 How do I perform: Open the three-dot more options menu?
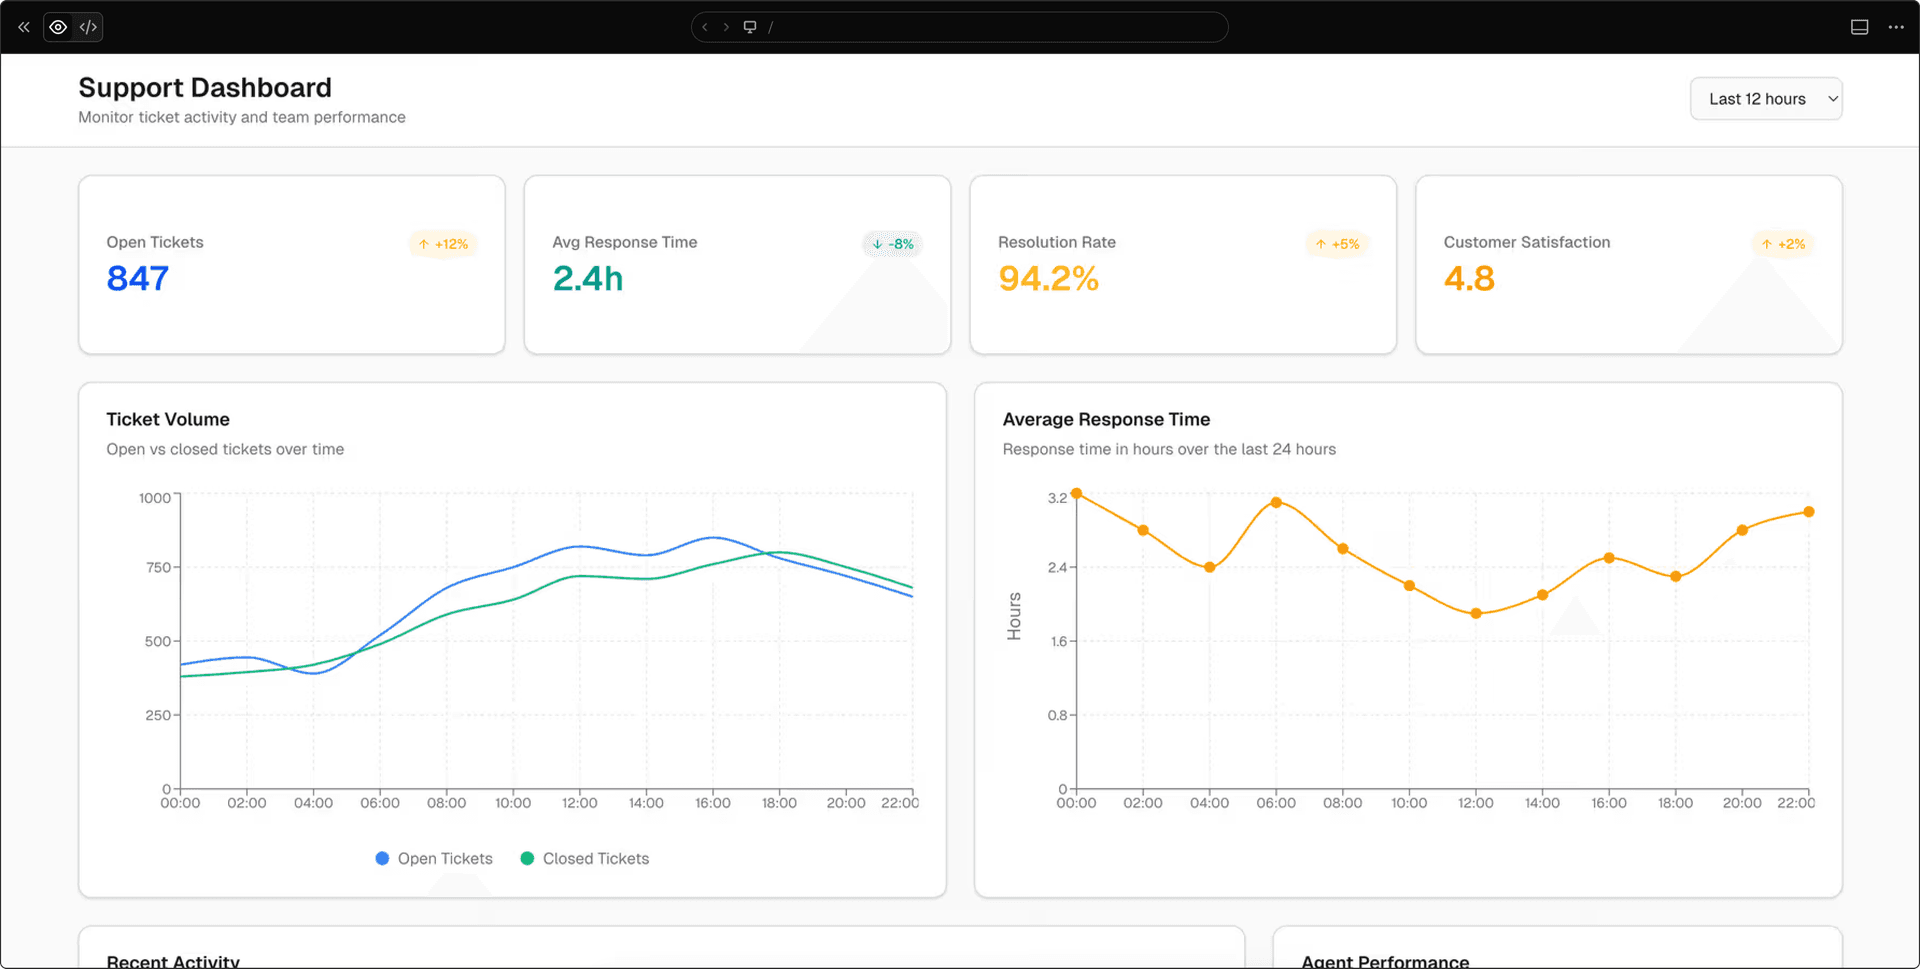[1896, 27]
